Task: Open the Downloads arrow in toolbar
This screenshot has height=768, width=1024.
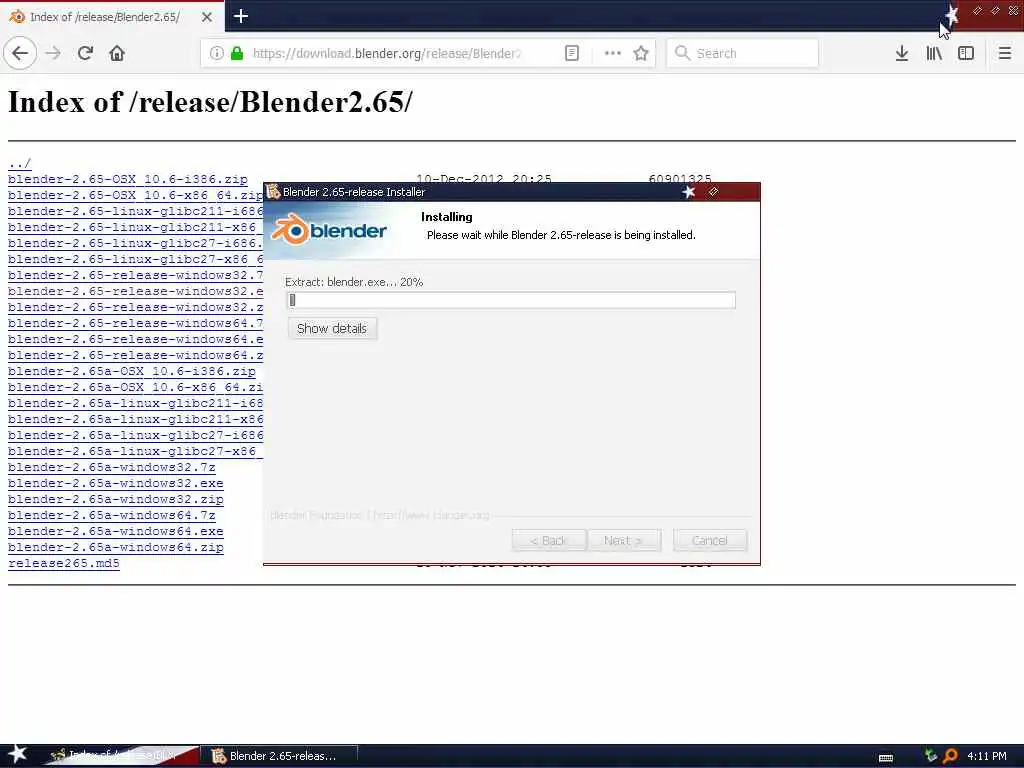Action: coord(902,53)
